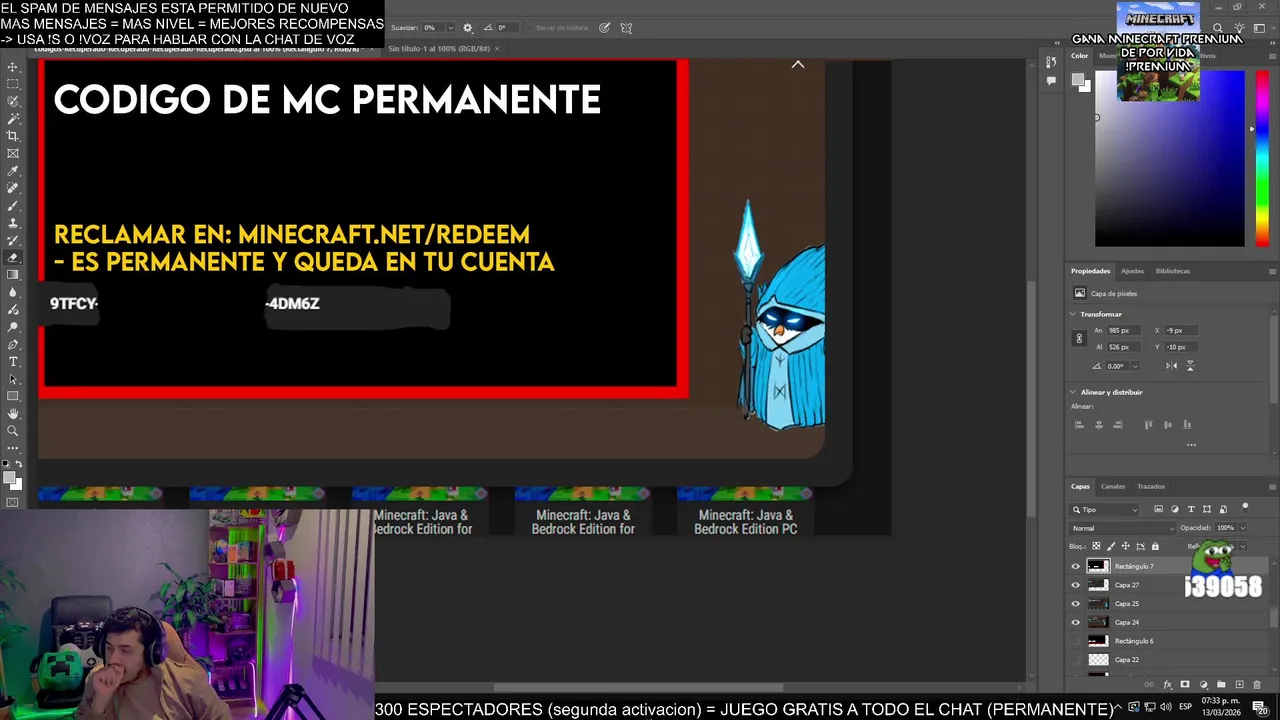Click the add layer style fx icon
Image resolution: width=1280 pixels, height=720 pixels.
pos(1168,685)
